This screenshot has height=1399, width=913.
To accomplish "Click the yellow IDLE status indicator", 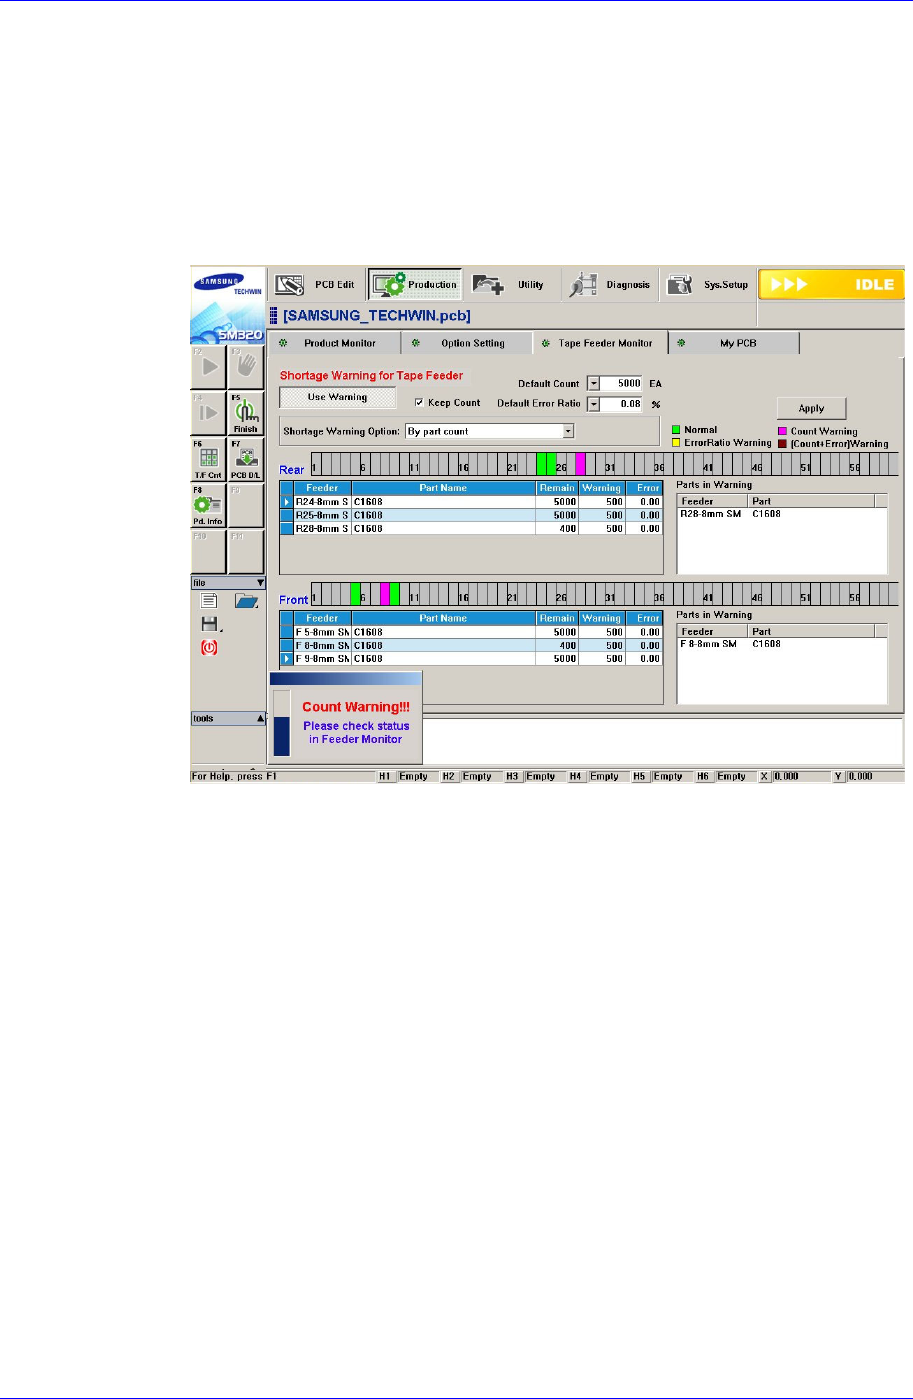I will pyautogui.click(x=830, y=284).
